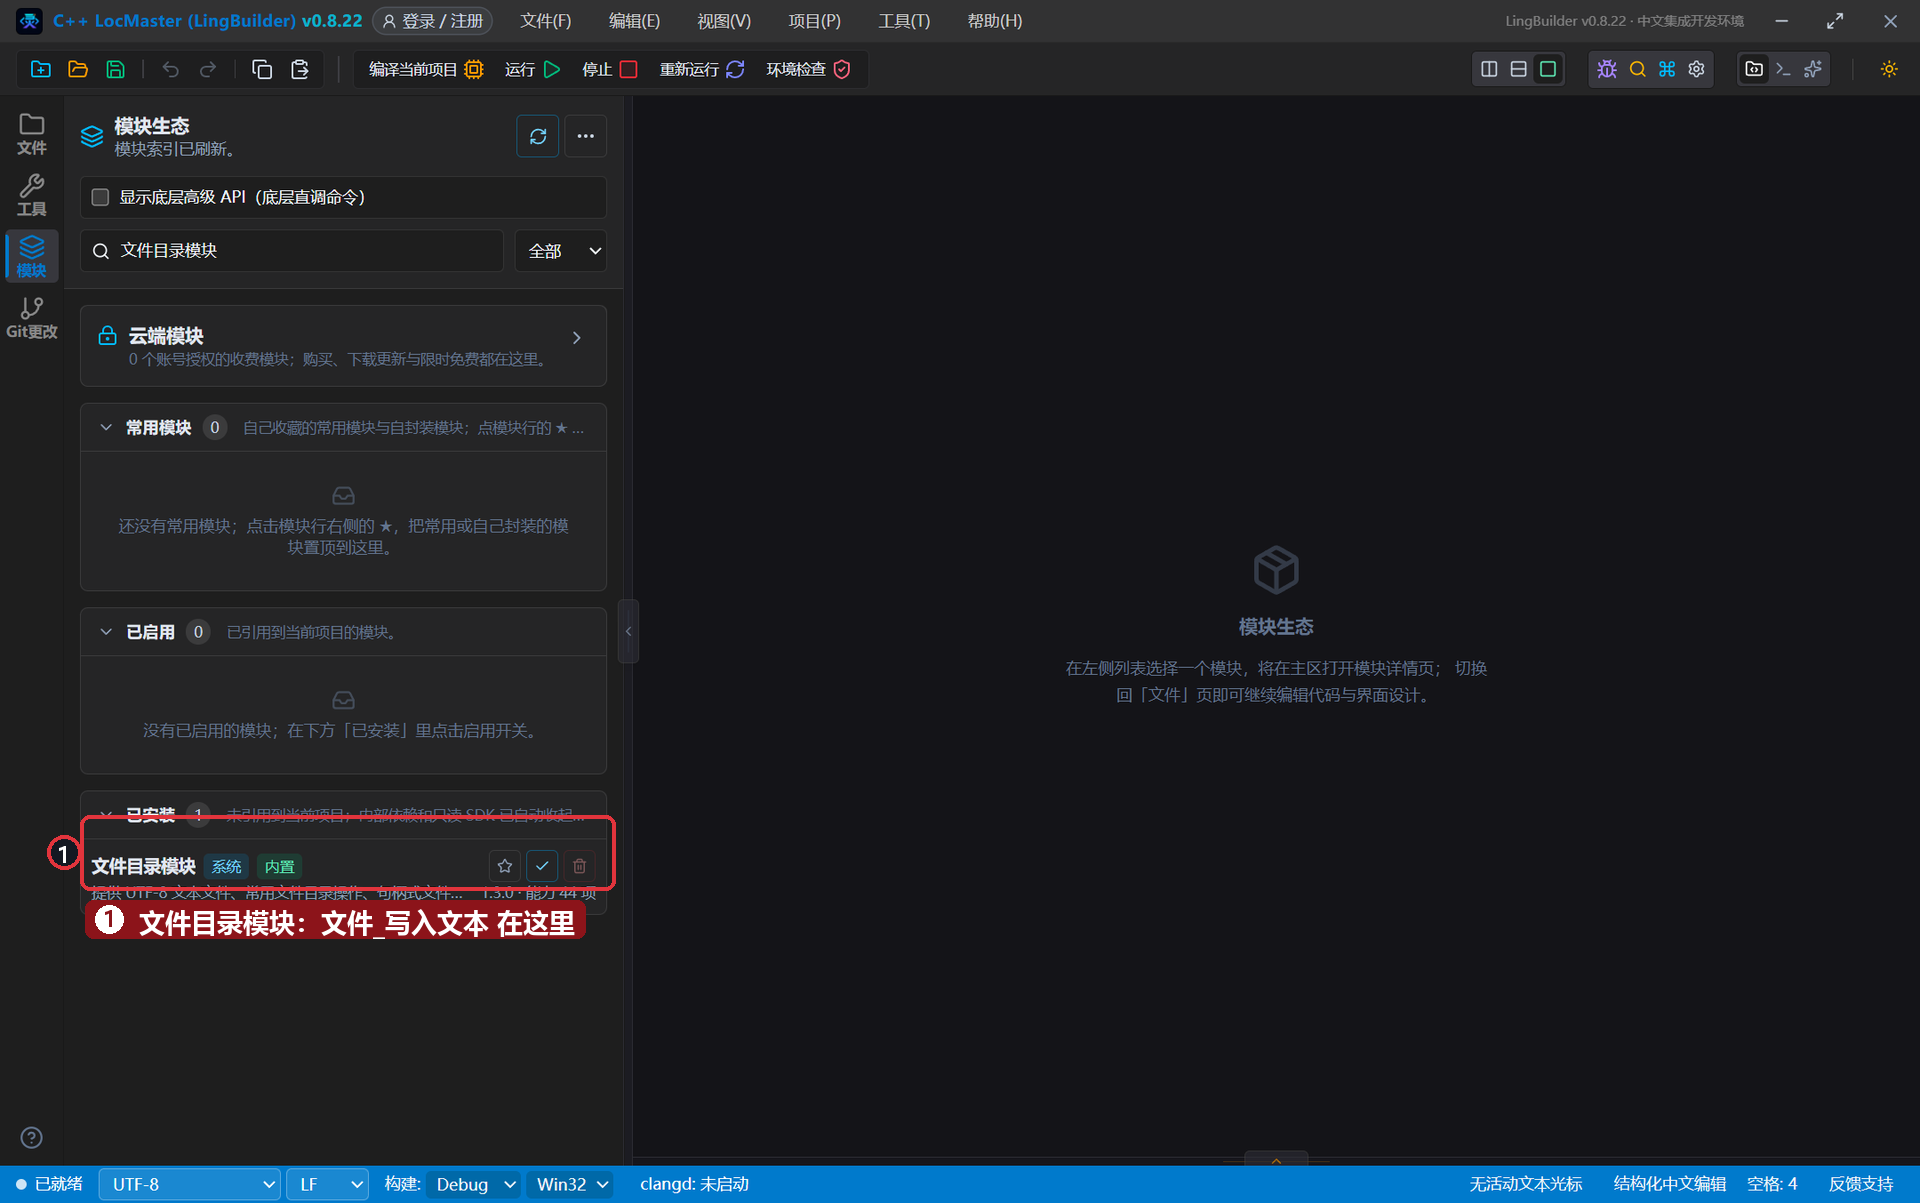
Task: Refresh the module index
Action: pos(538,136)
